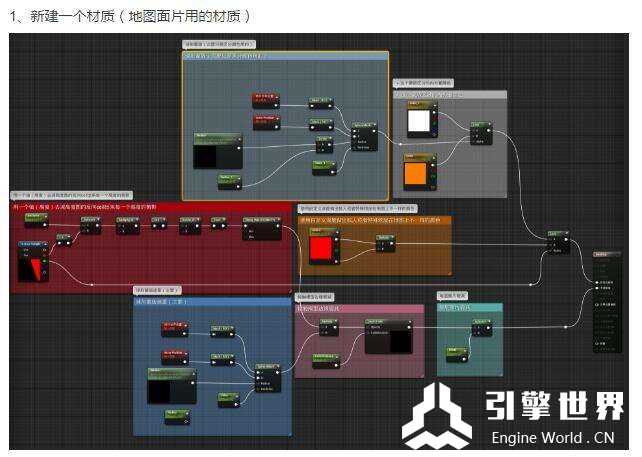Select the node just left of material output

(x=558, y=241)
